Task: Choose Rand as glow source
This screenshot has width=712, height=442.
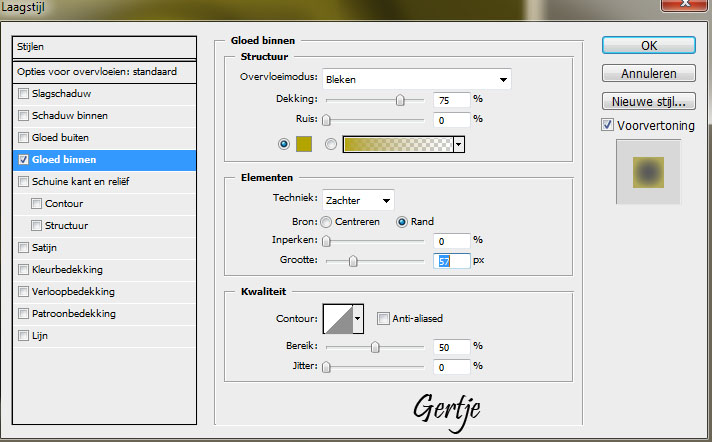Action: pyautogui.click(x=401, y=222)
